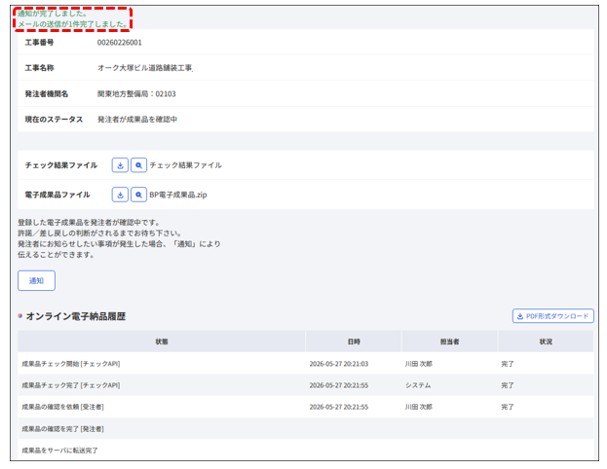The width and height of the screenshot is (607, 469).
Task: Select row 成果品チェック完了 [チェックAPI]
Action: [305, 385]
